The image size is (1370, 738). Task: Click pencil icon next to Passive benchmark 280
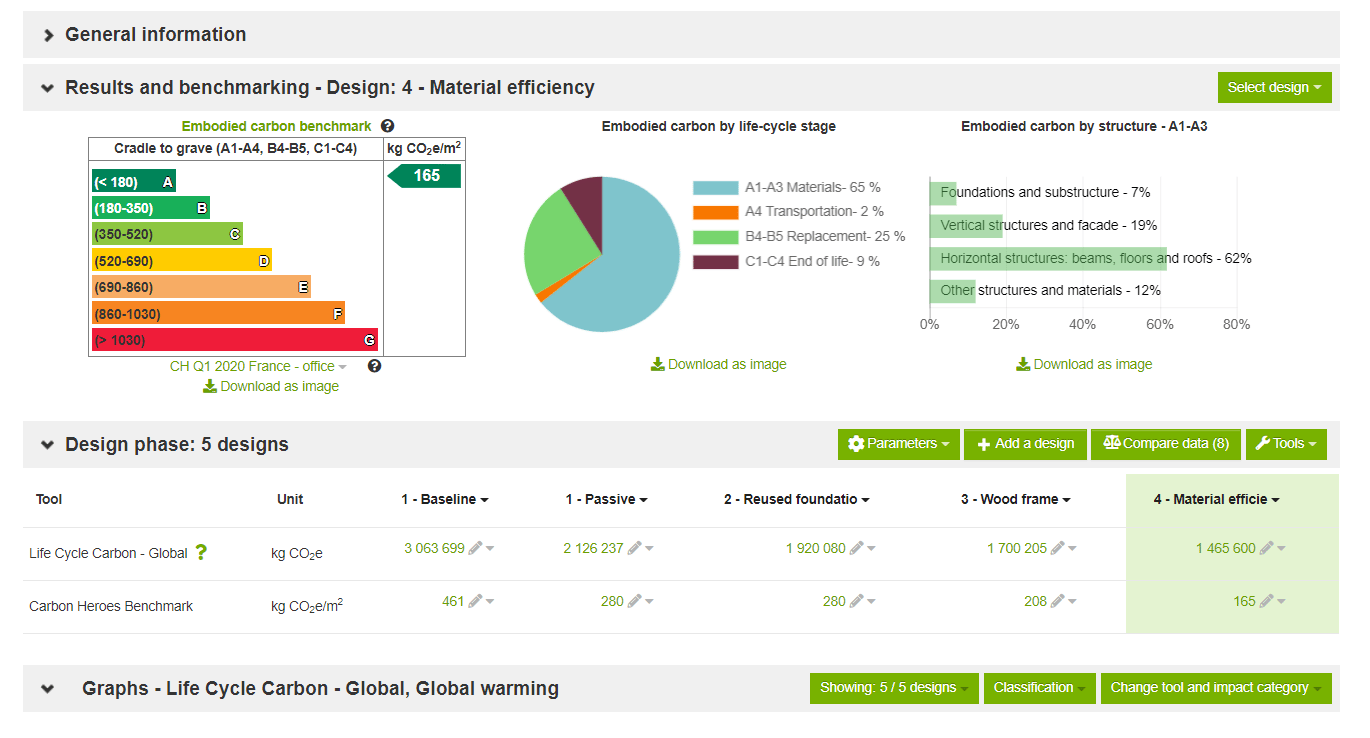[634, 601]
